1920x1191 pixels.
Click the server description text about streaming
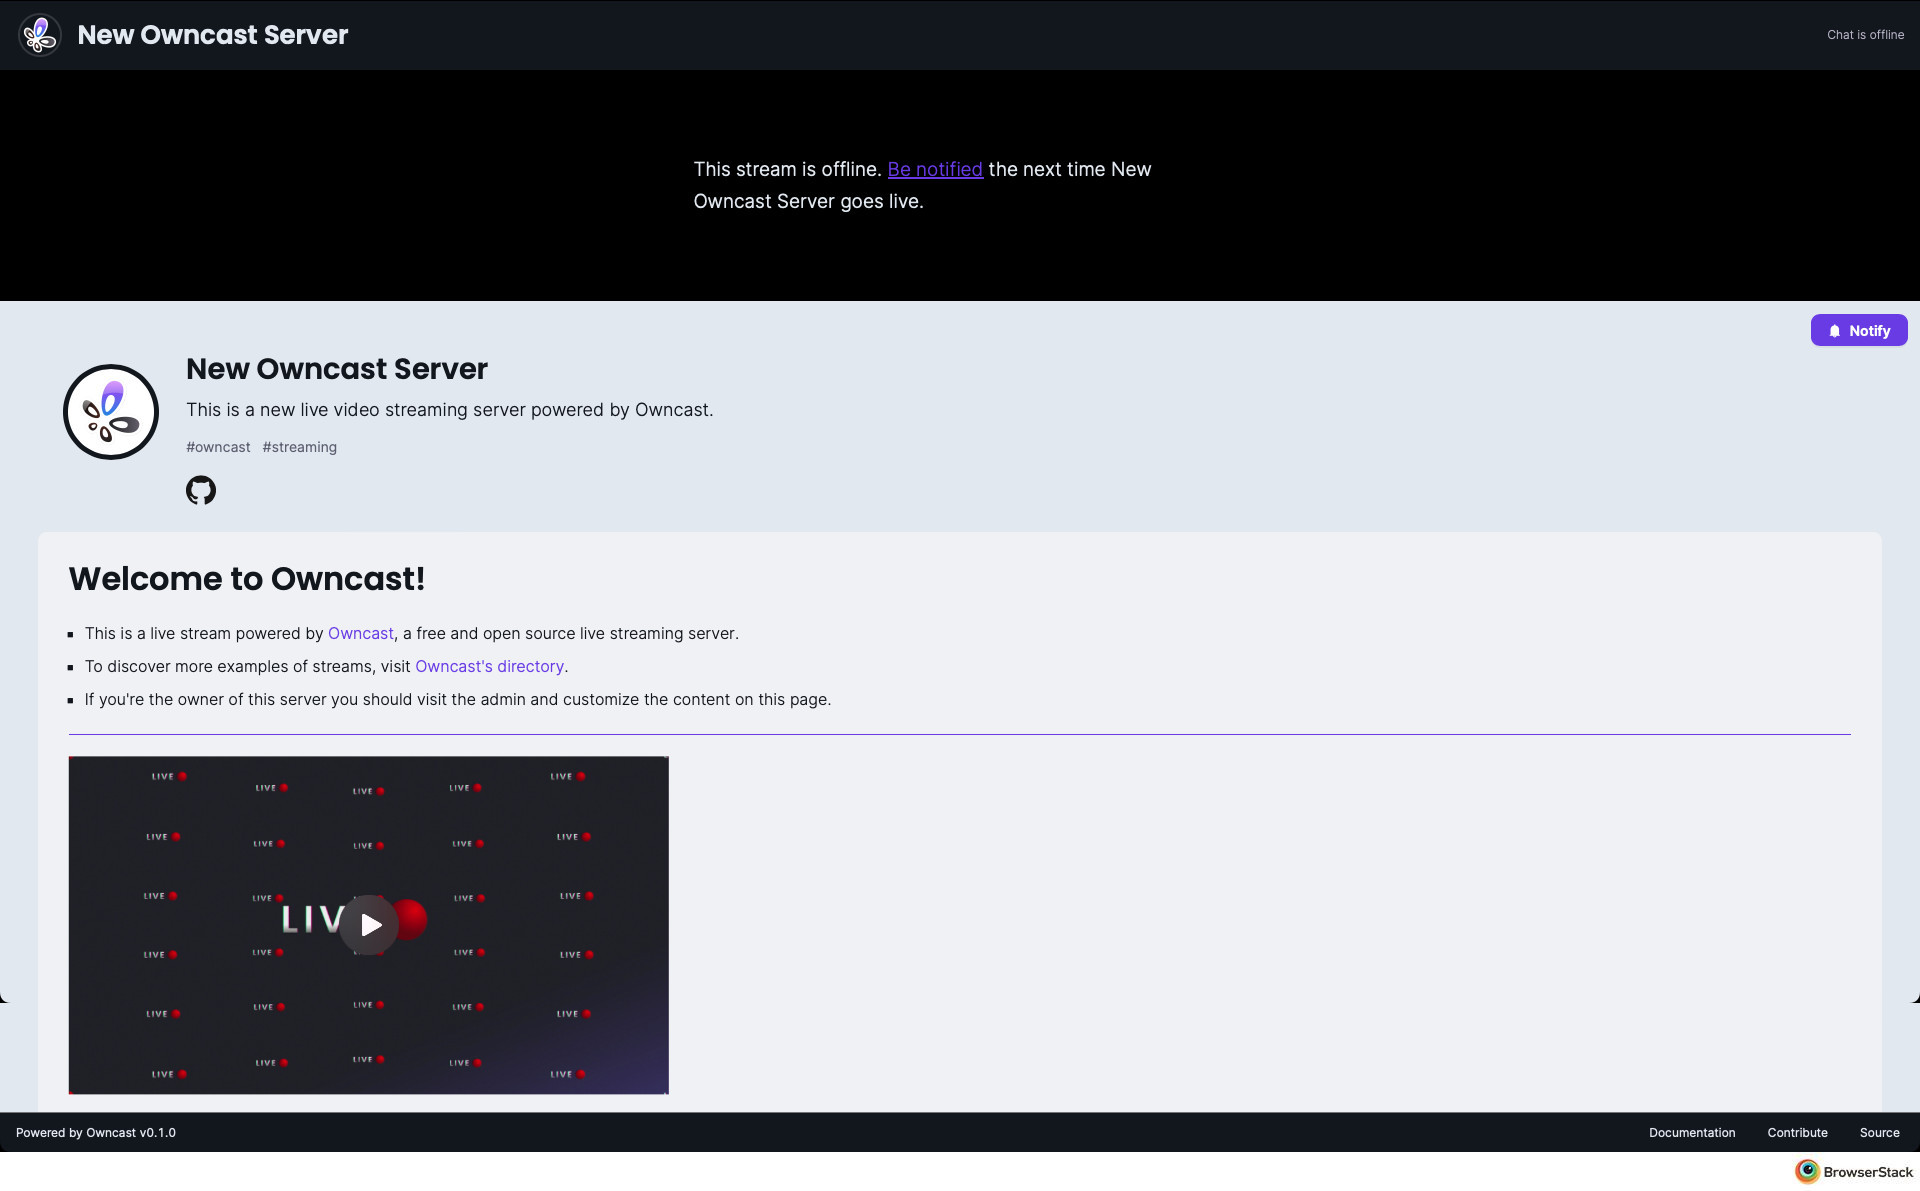(450, 410)
